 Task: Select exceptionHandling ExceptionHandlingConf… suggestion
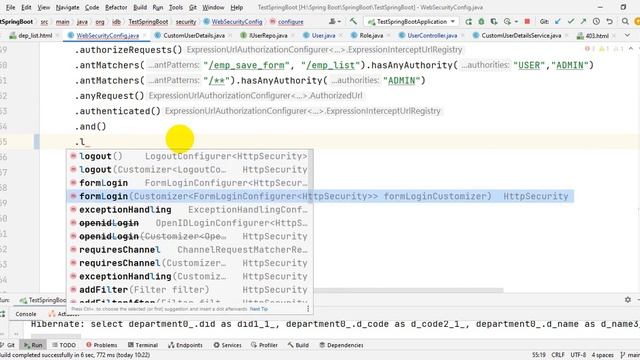tap(189, 210)
